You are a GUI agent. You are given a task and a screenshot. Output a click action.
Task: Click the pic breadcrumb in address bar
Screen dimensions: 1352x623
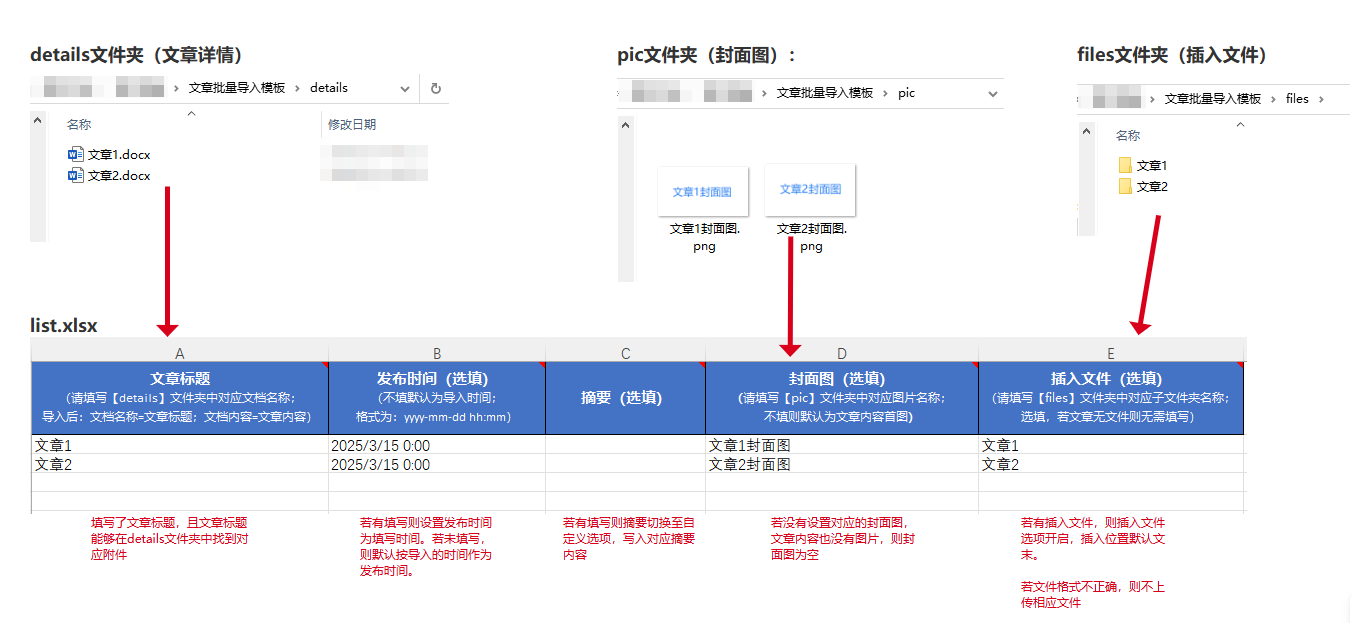point(906,93)
